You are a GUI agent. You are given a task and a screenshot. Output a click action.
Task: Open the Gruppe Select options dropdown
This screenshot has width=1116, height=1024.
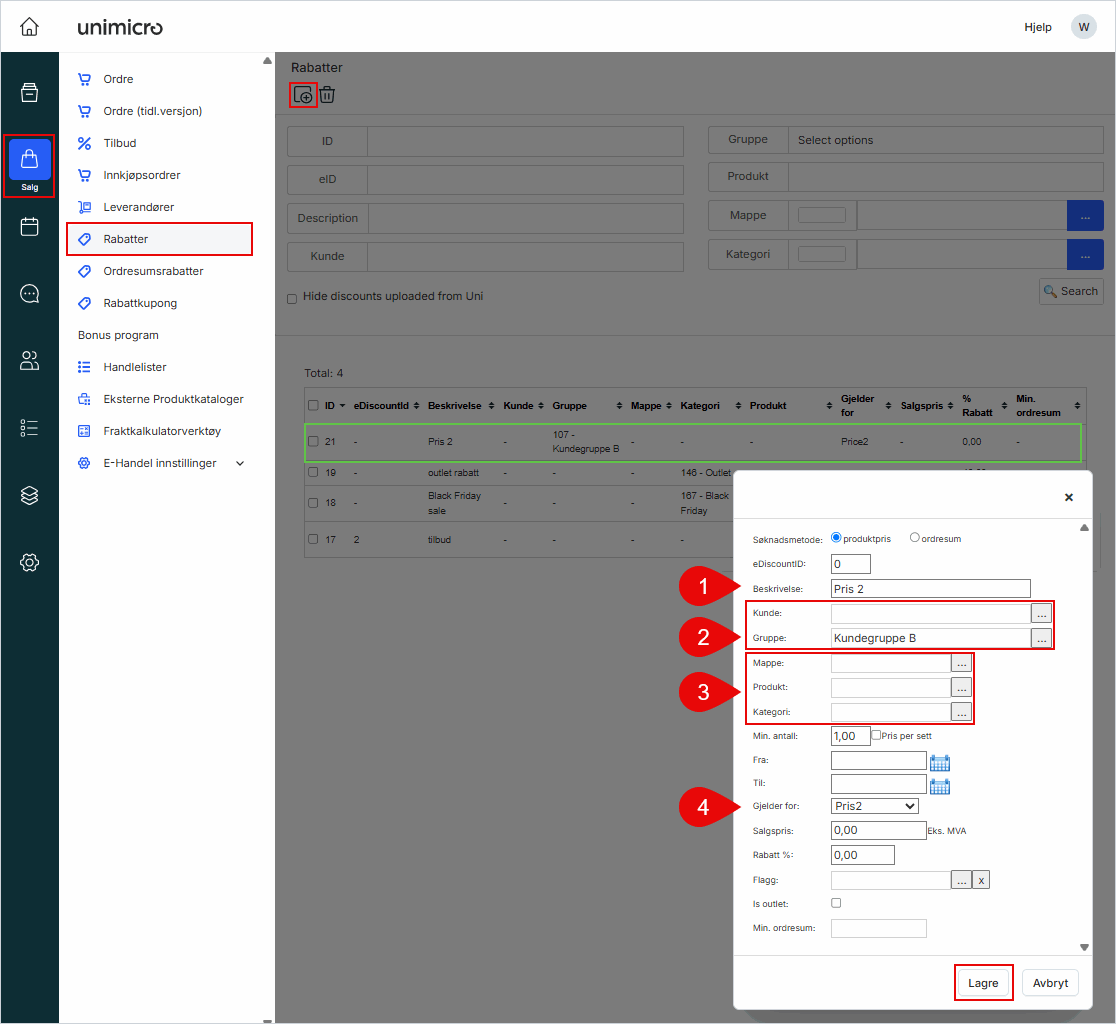945,140
